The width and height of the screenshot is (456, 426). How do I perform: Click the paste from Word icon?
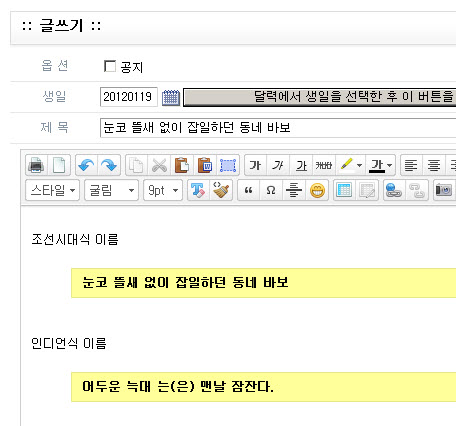click(x=205, y=165)
